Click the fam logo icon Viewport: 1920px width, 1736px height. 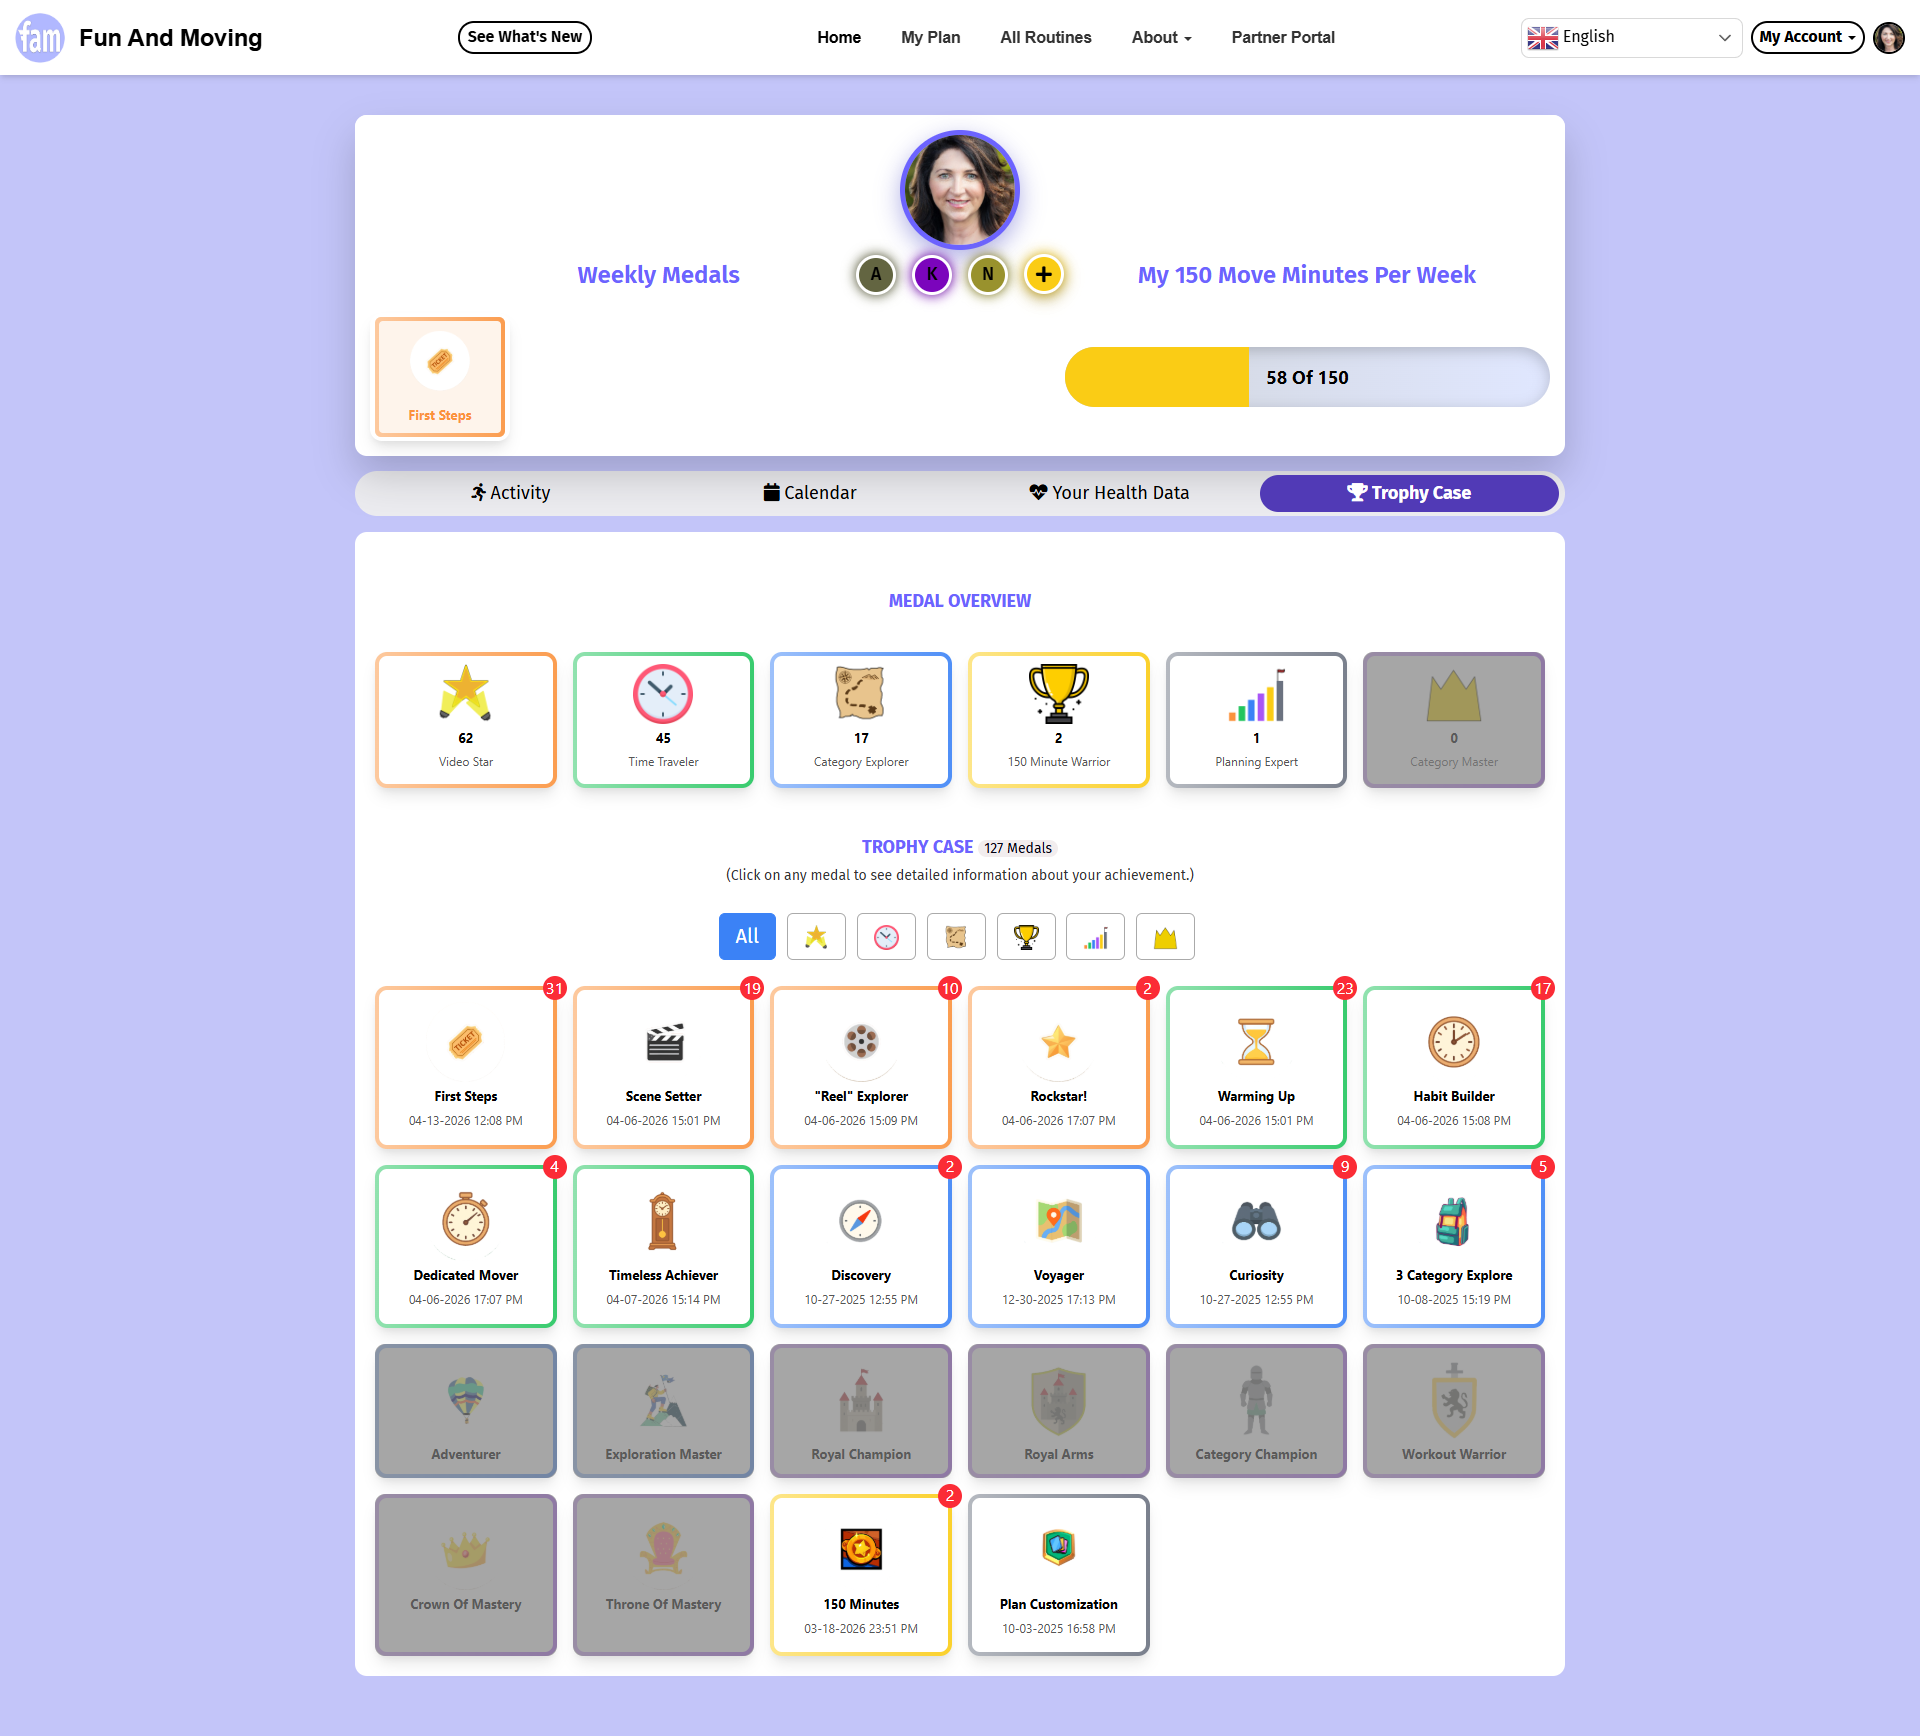point(40,38)
